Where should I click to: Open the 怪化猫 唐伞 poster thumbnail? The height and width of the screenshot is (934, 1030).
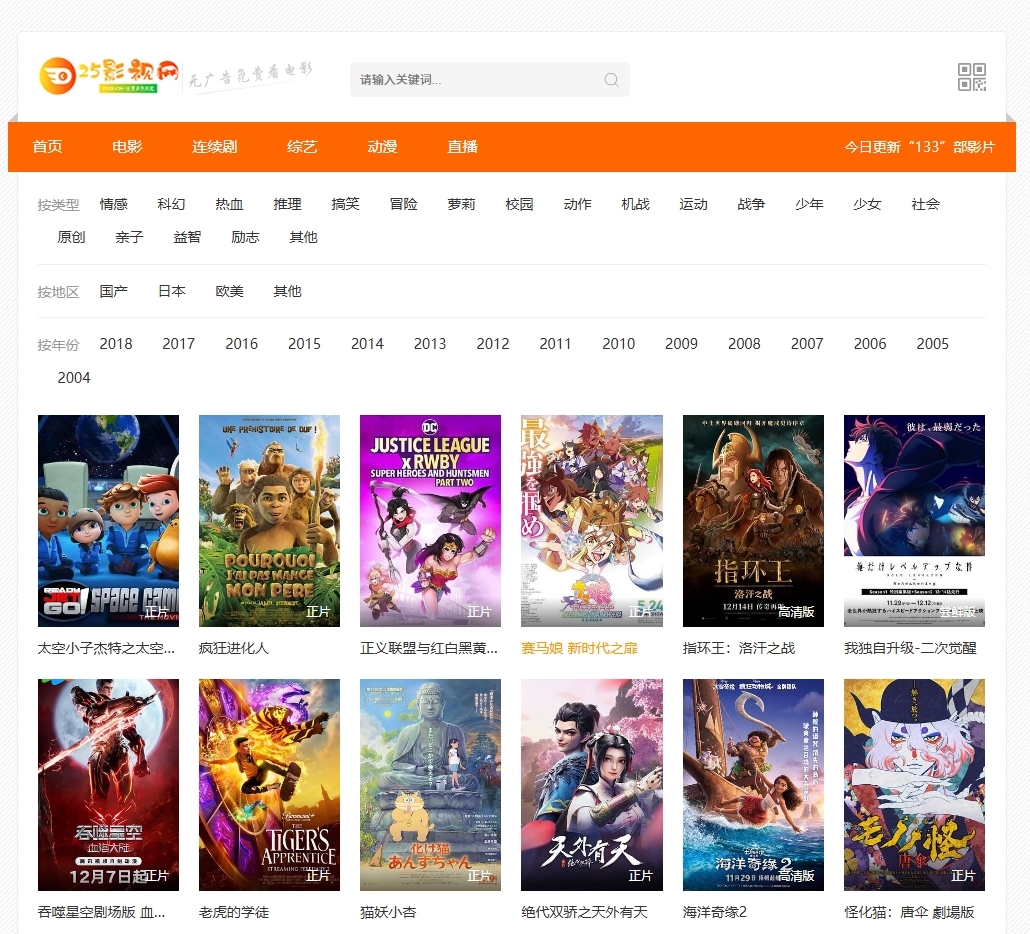pos(914,785)
